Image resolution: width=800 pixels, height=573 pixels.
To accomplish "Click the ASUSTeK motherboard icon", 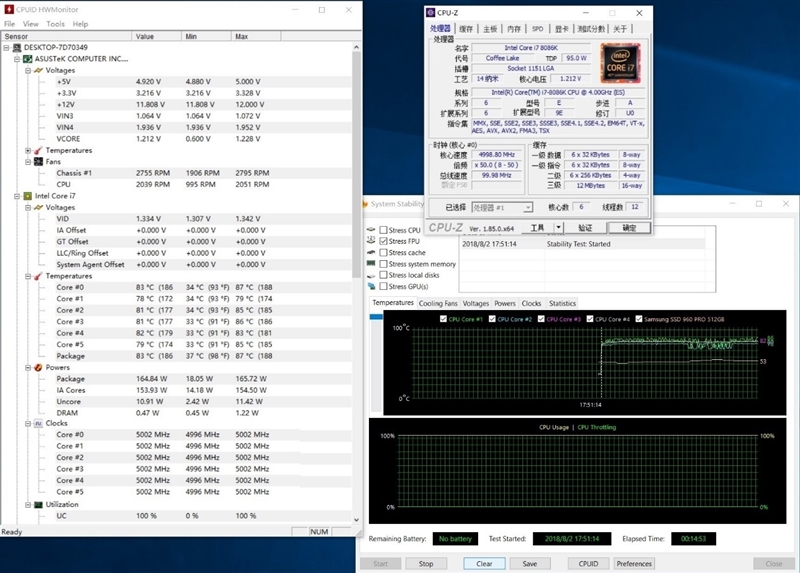I will [x=28, y=59].
